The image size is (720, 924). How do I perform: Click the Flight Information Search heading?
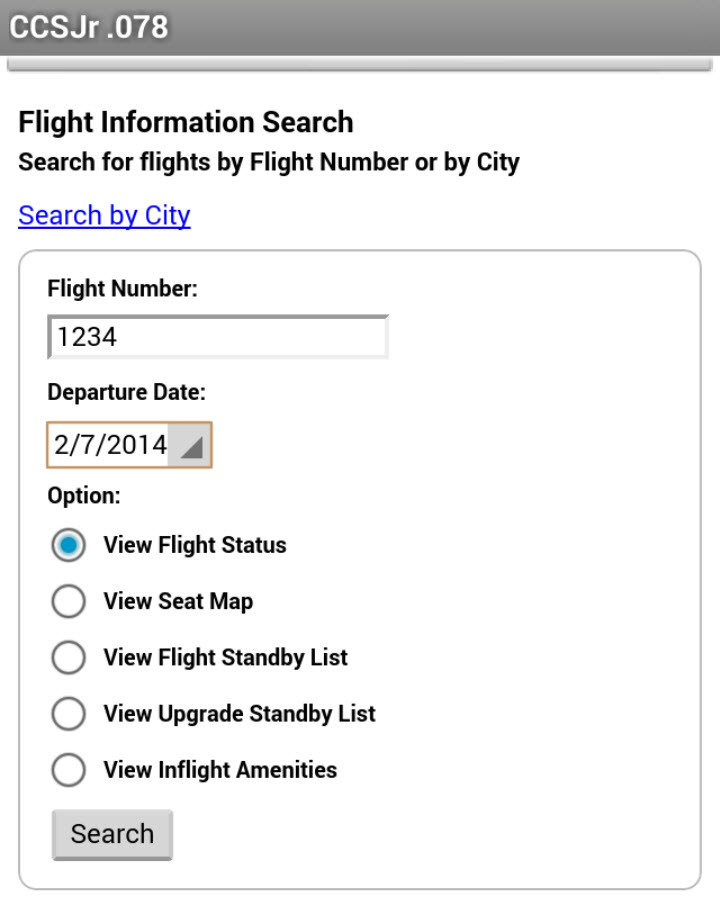click(x=186, y=123)
